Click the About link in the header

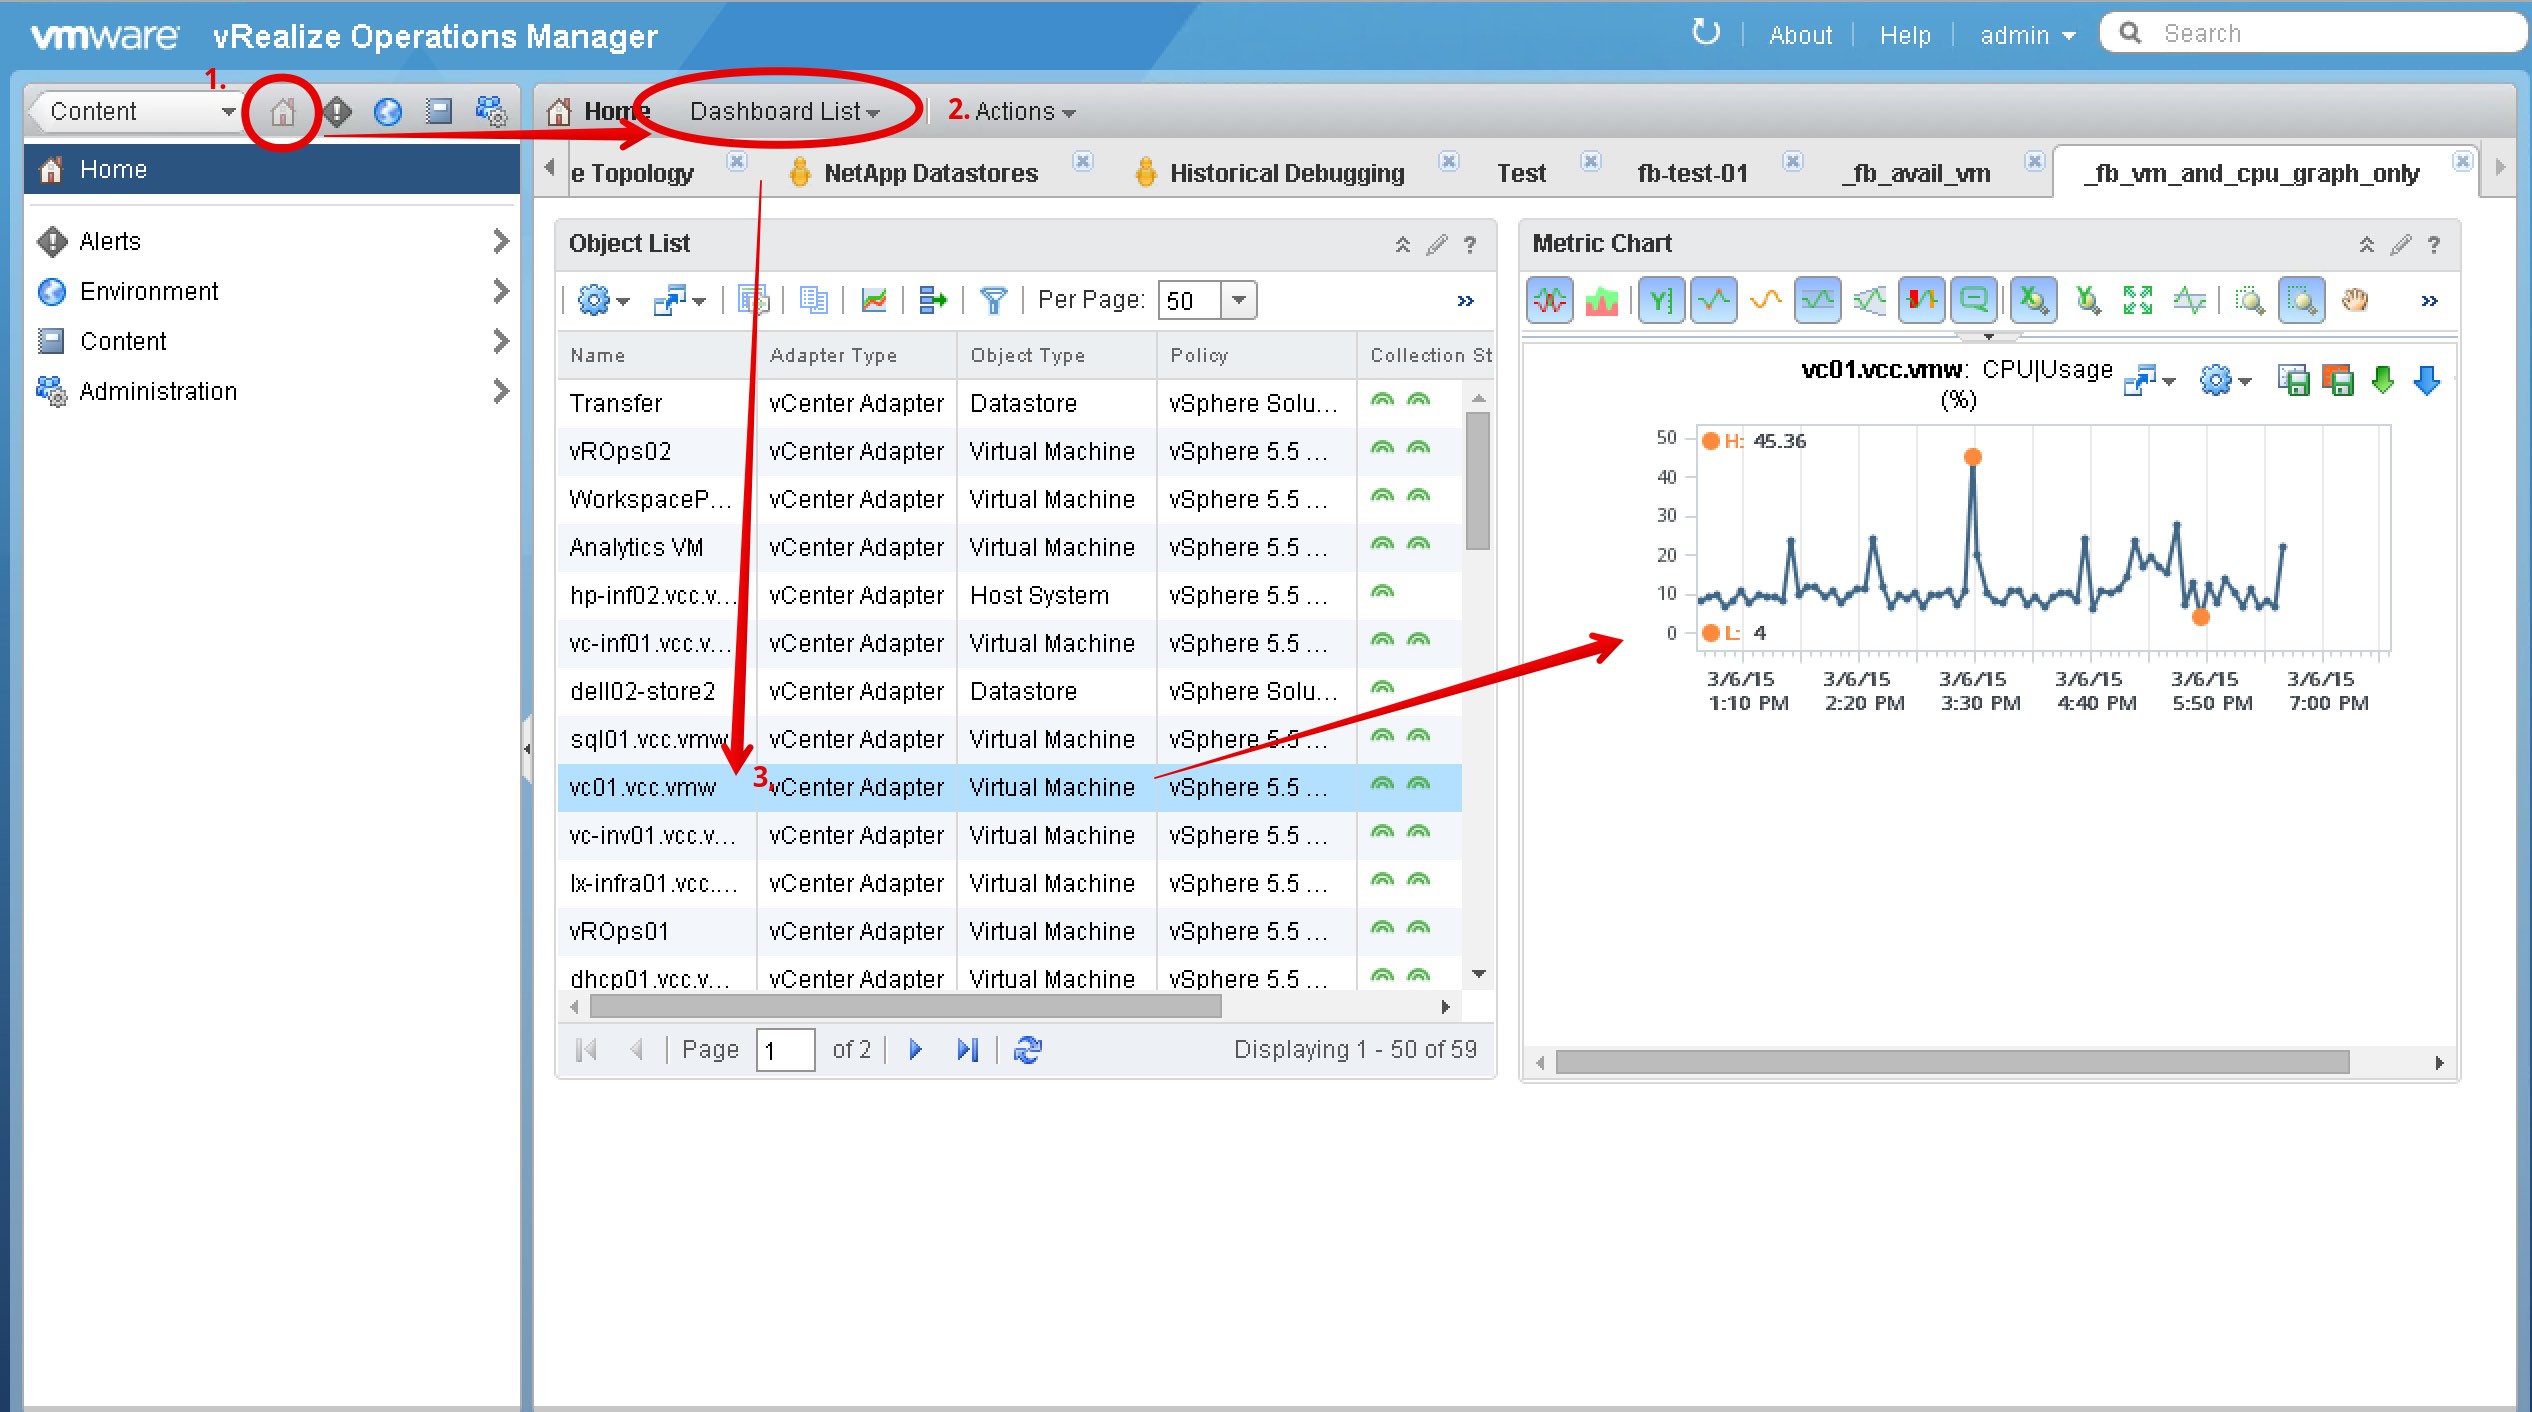1799,34
